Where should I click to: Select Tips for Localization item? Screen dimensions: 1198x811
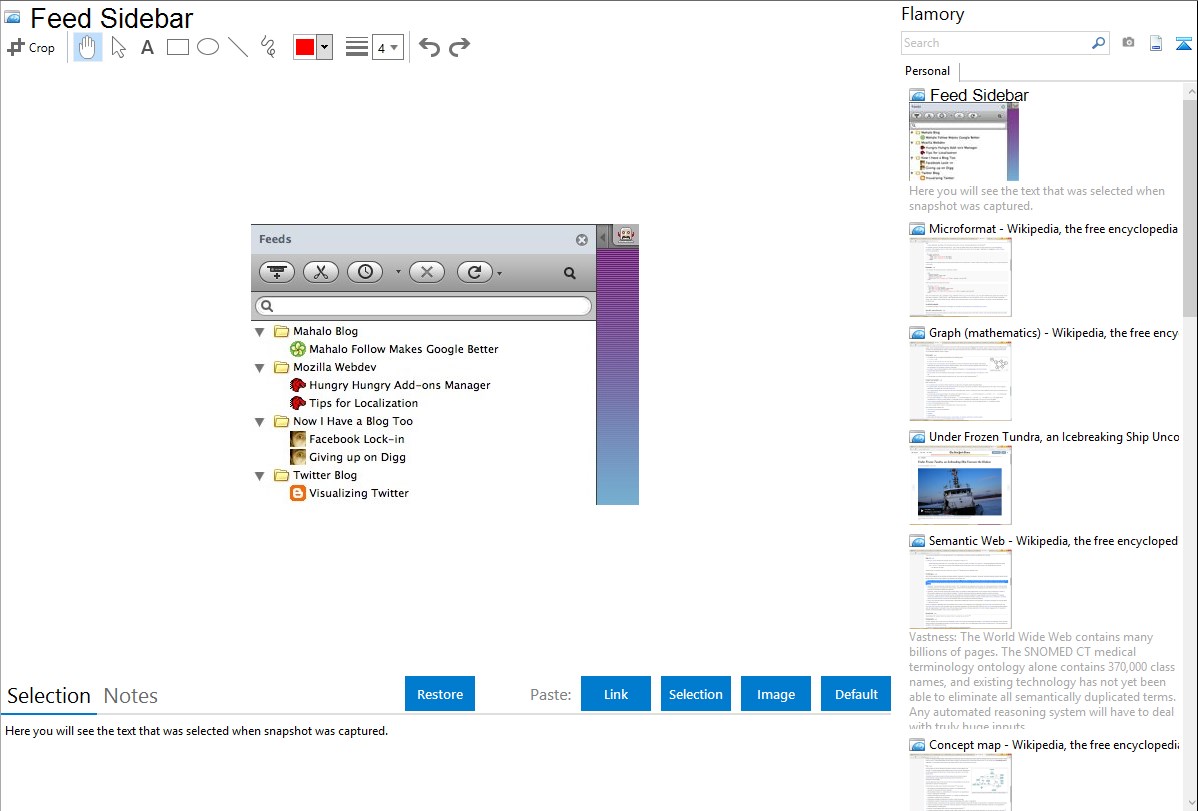355,404
